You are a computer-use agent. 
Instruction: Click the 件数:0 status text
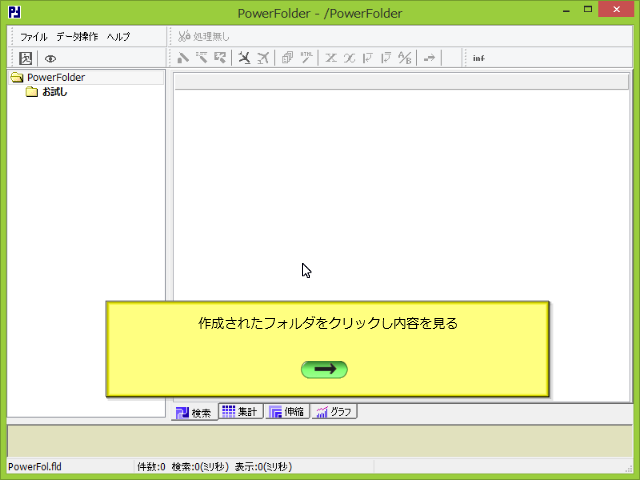tap(151, 467)
